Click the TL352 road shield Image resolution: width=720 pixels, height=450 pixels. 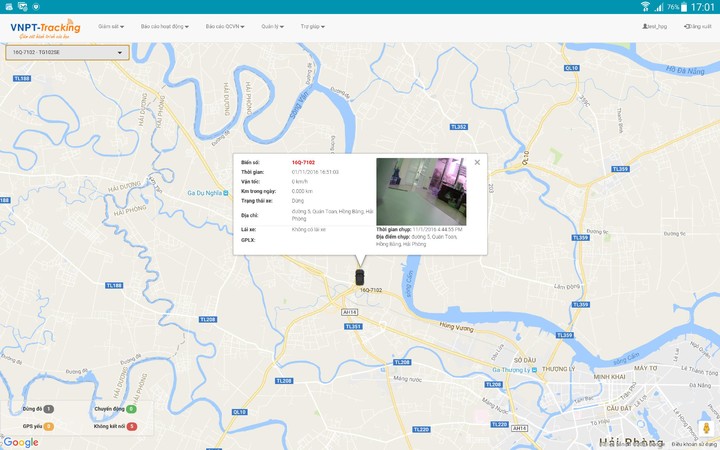click(458, 127)
